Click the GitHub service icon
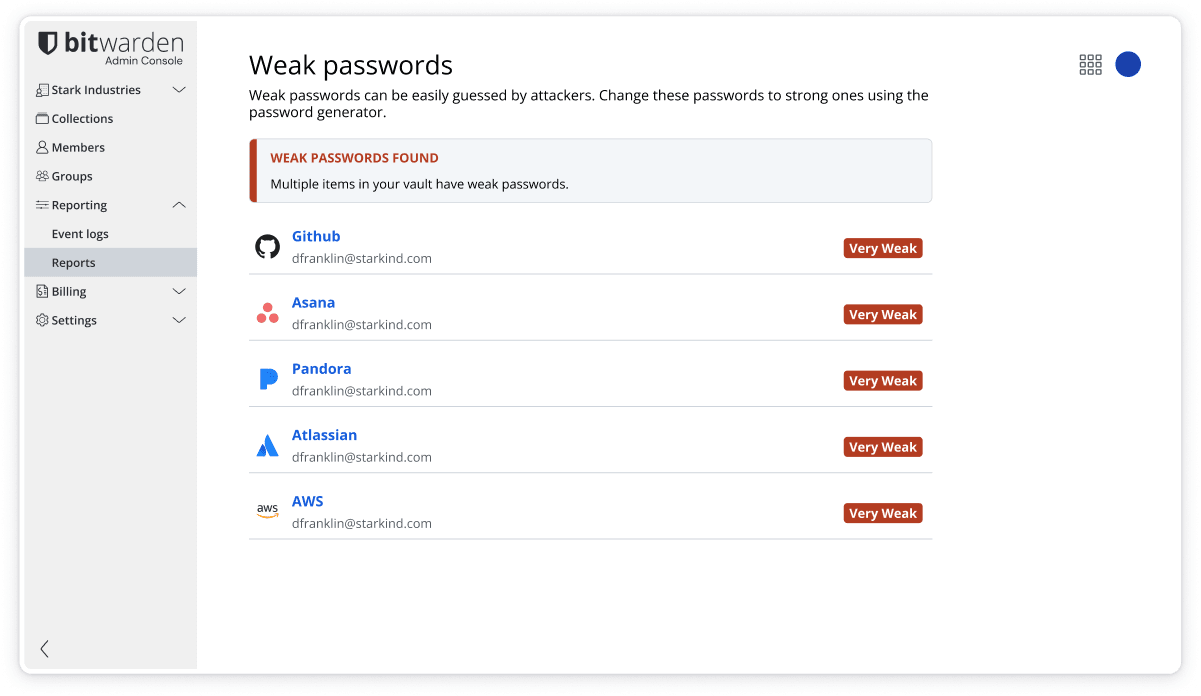This screenshot has height=696, width=1201. coord(267,245)
